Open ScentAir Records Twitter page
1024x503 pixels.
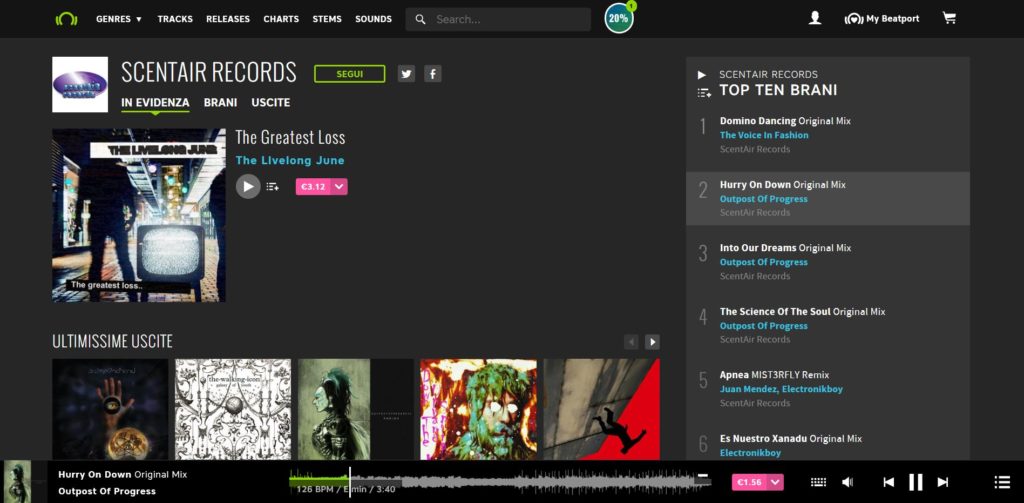click(406, 74)
